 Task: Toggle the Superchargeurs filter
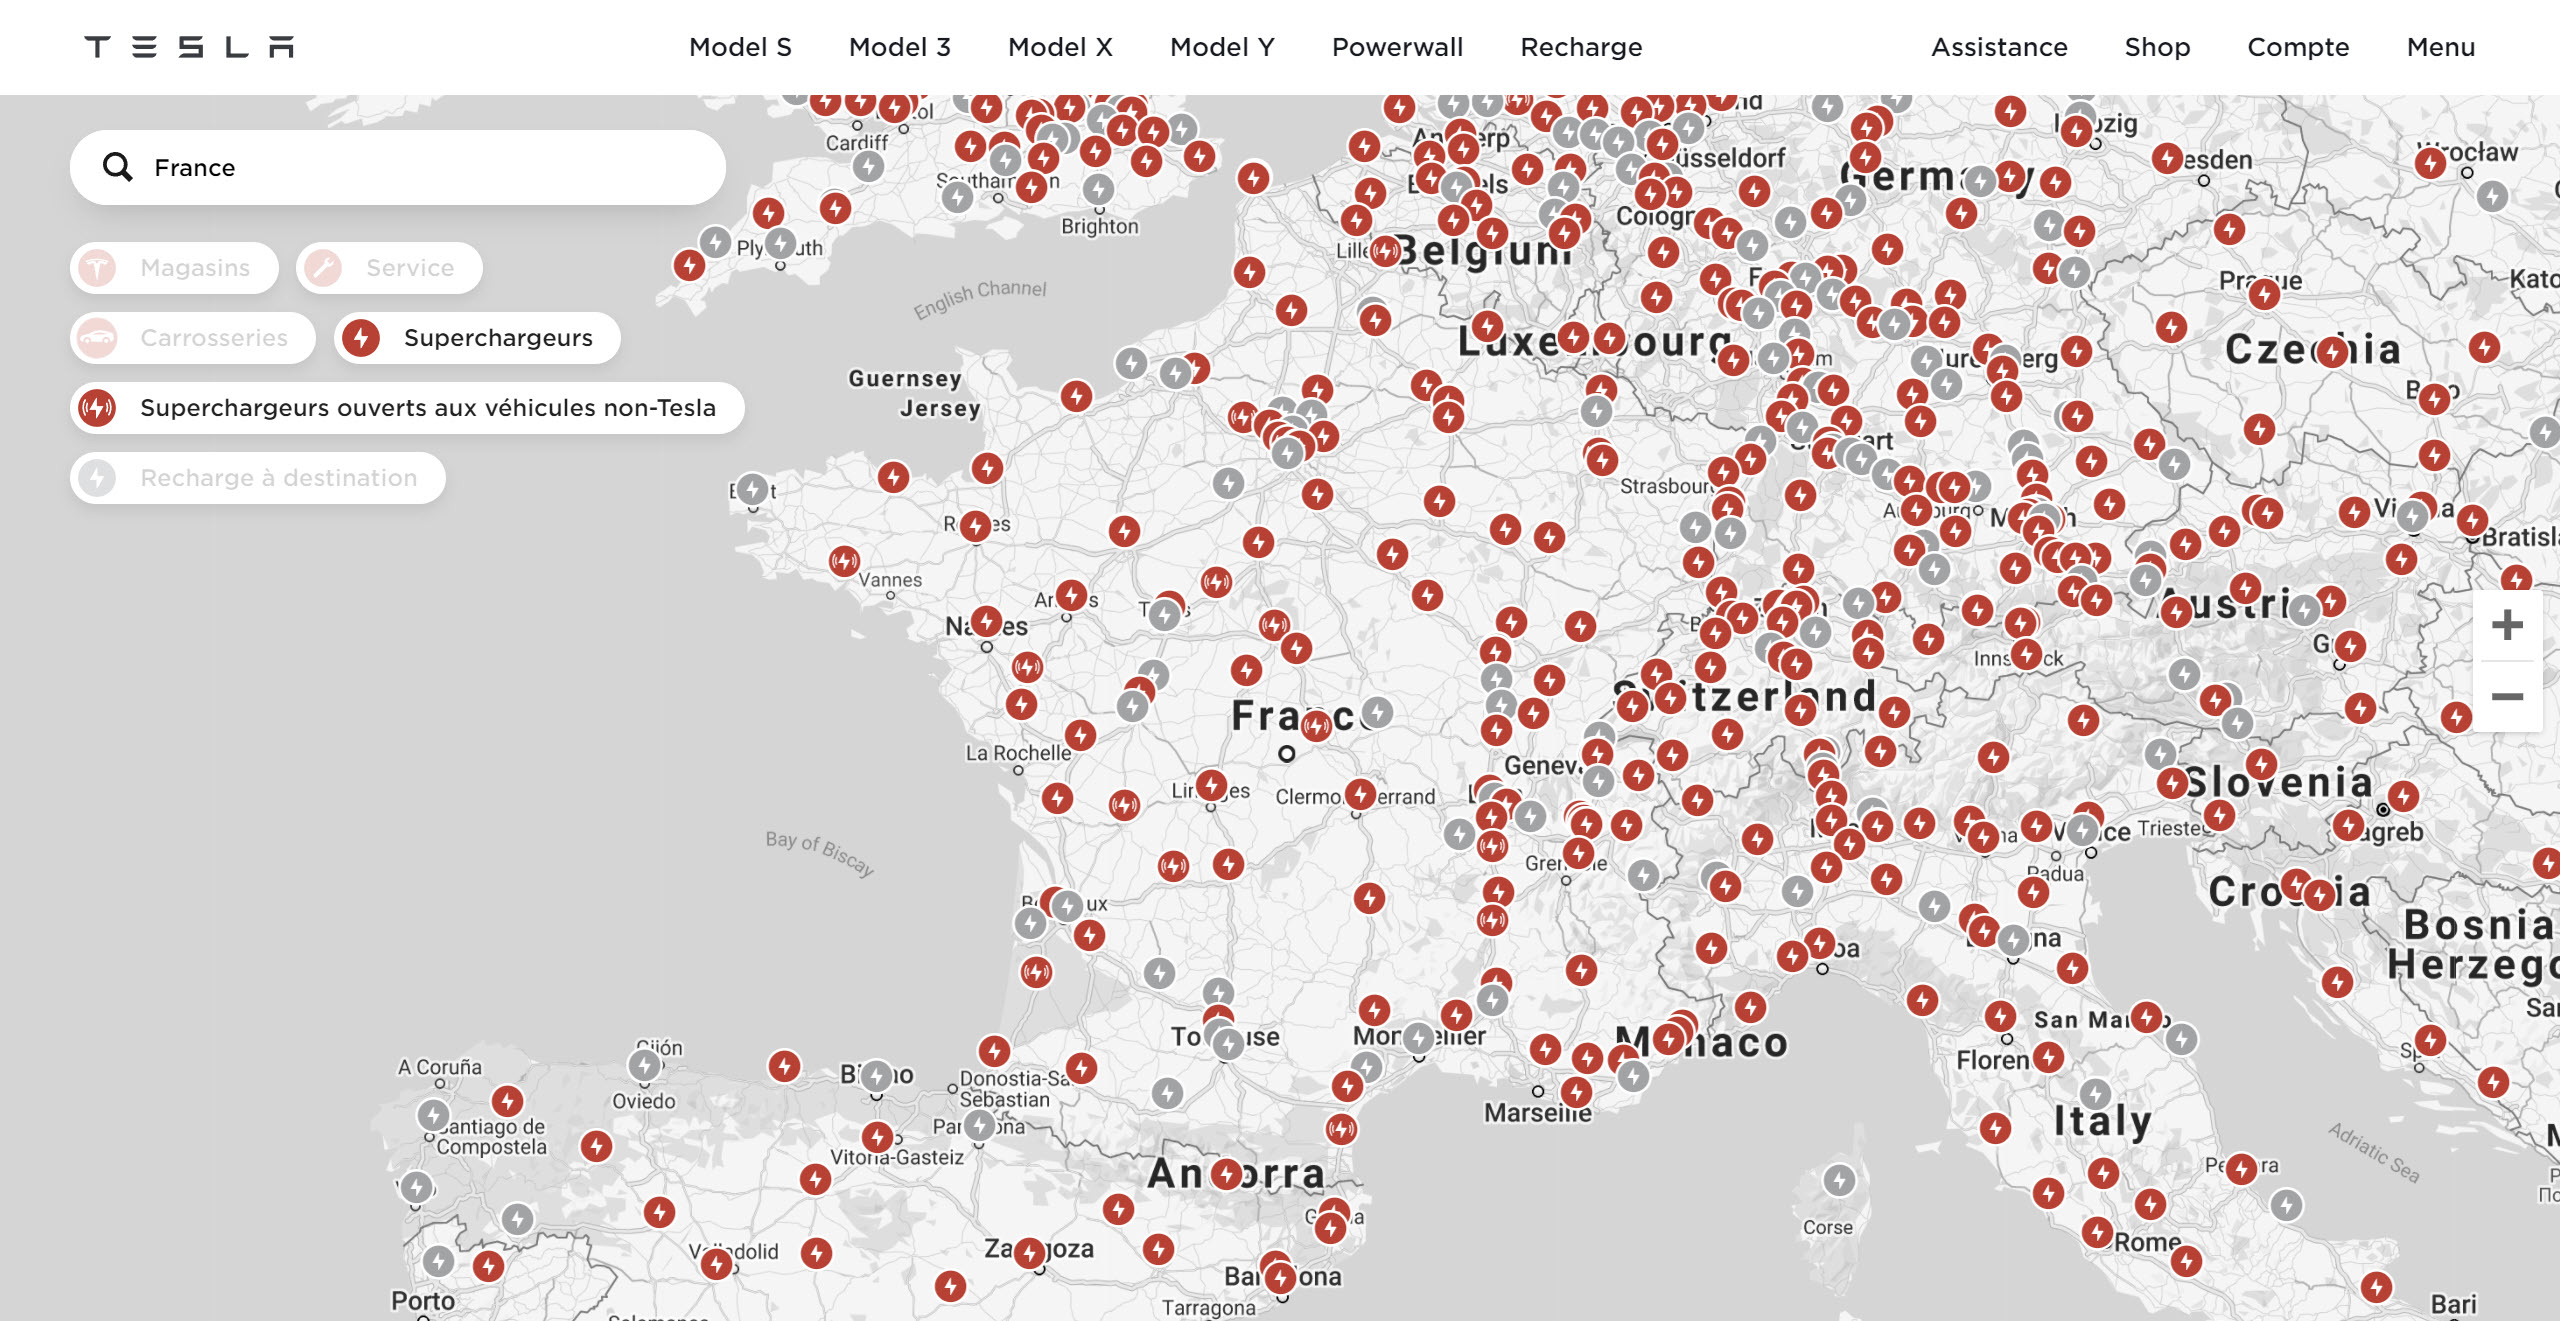pyautogui.click(x=477, y=338)
